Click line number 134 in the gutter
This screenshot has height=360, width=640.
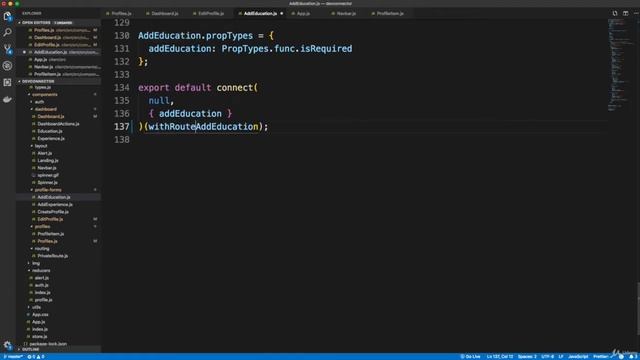coord(122,88)
